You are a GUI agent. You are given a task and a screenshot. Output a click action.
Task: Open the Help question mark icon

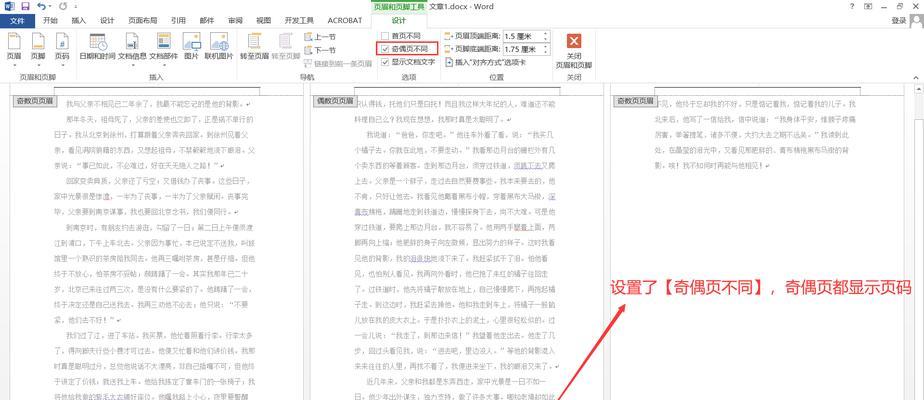point(852,6)
